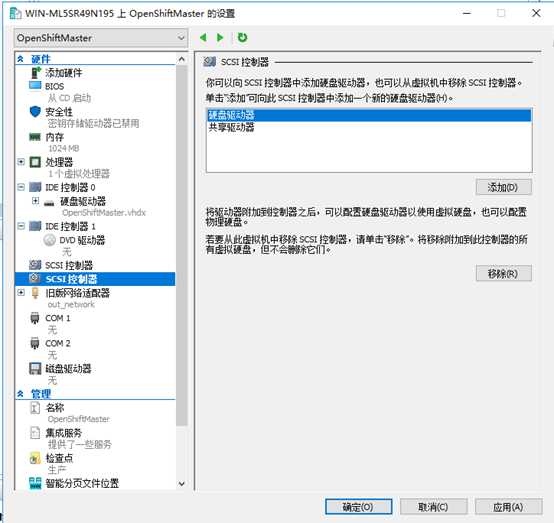
Task: Expand the 处理器 tree node
Action: (21, 162)
